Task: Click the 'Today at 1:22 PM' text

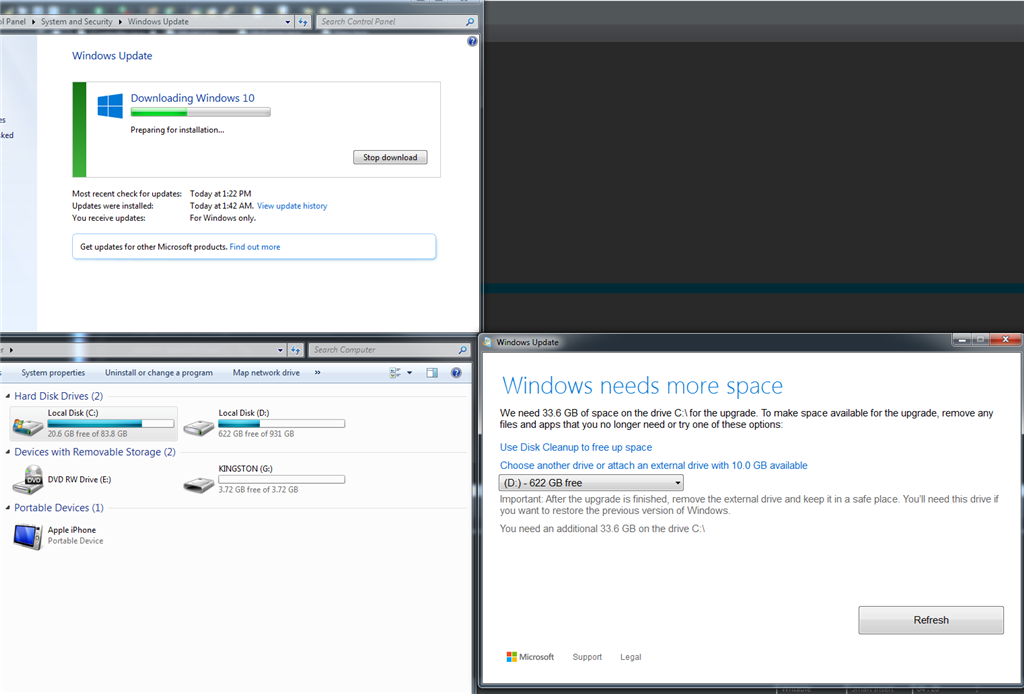Action: click(221, 193)
